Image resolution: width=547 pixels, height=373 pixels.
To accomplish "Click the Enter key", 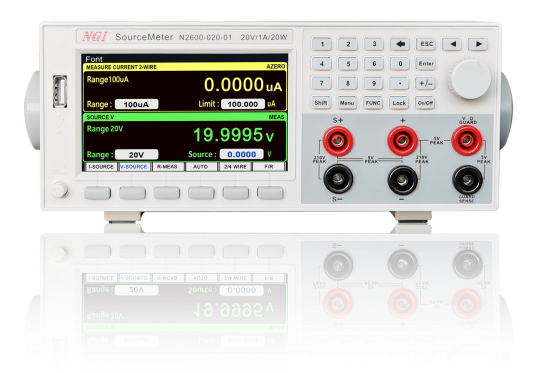I will 426,64.
